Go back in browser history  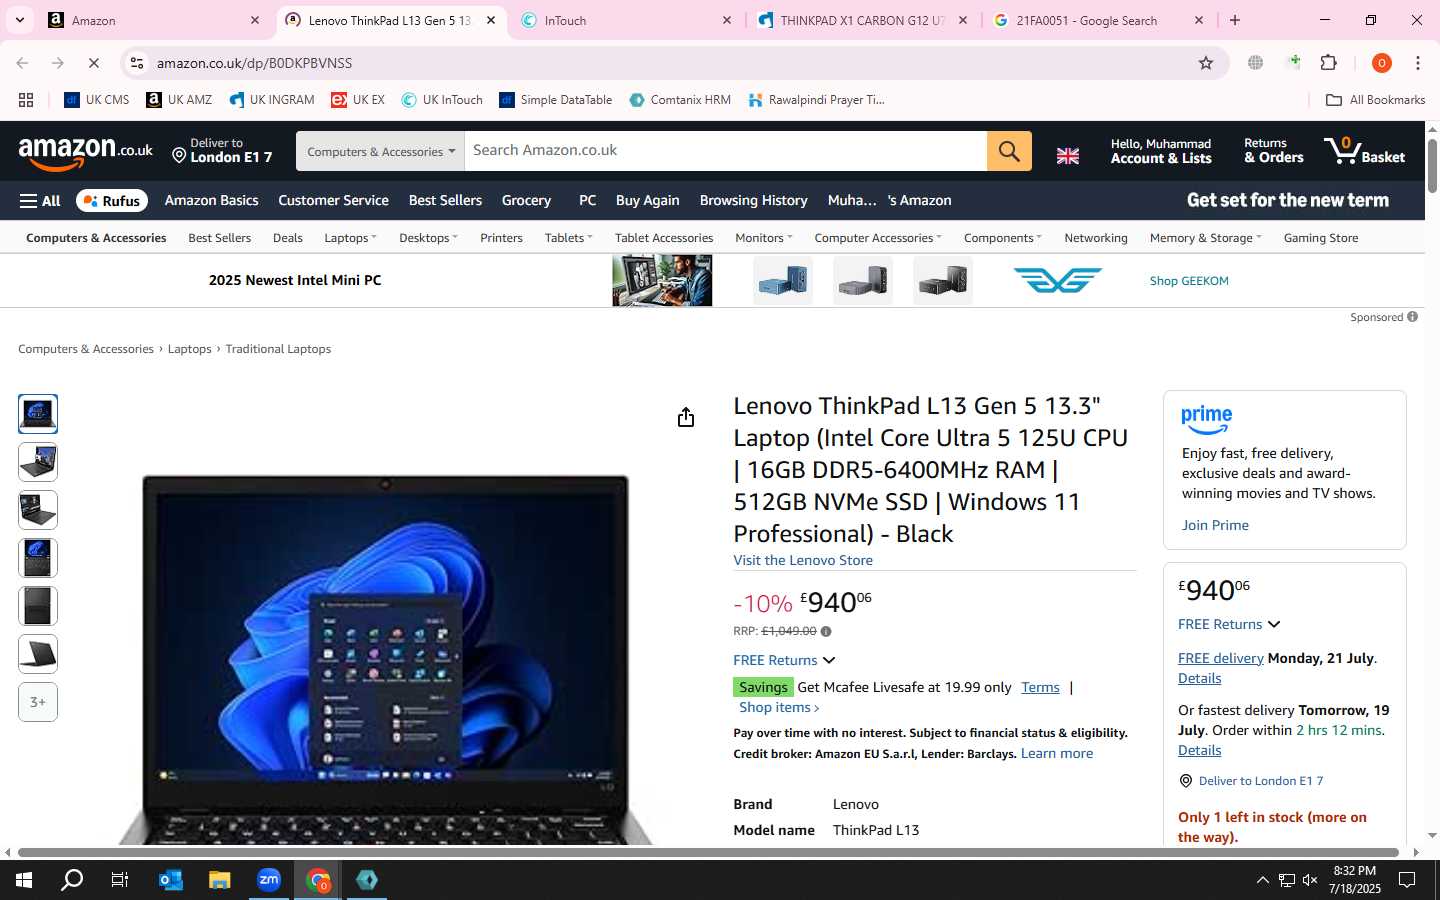(x=22, y=63)
